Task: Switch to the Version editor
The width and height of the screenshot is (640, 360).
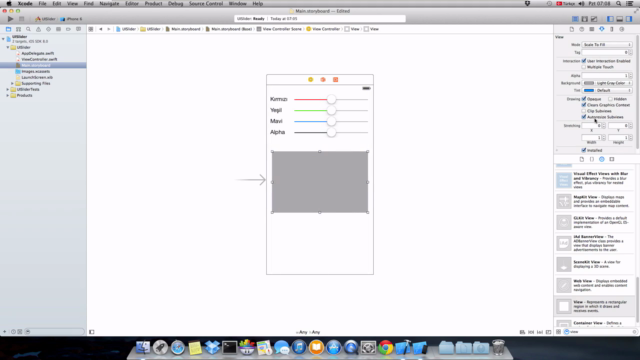Action: point(594,19)
